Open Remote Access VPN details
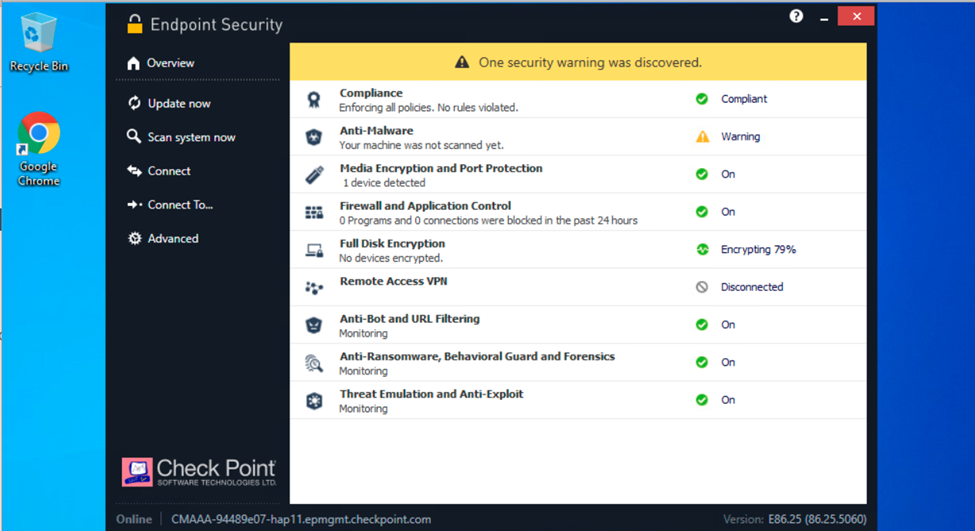The image size is (975, 531). pyautogui.click(x=394, y=281)
